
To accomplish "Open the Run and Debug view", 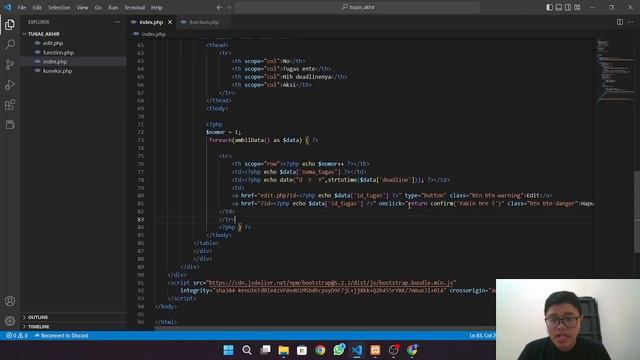I will (10, 84).
